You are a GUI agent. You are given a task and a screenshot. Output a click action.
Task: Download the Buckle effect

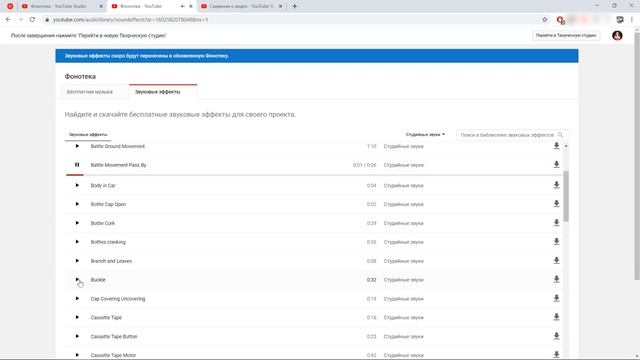coord(556,280)
